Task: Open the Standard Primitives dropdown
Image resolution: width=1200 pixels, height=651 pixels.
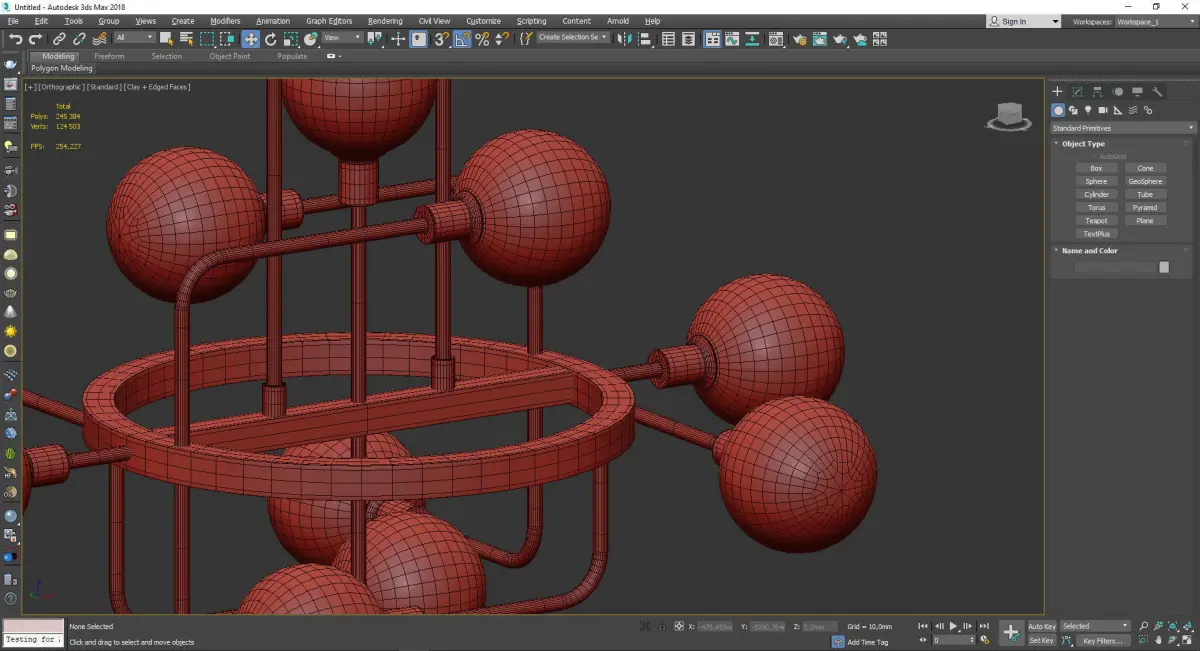Action: [x=1122, y=128]
